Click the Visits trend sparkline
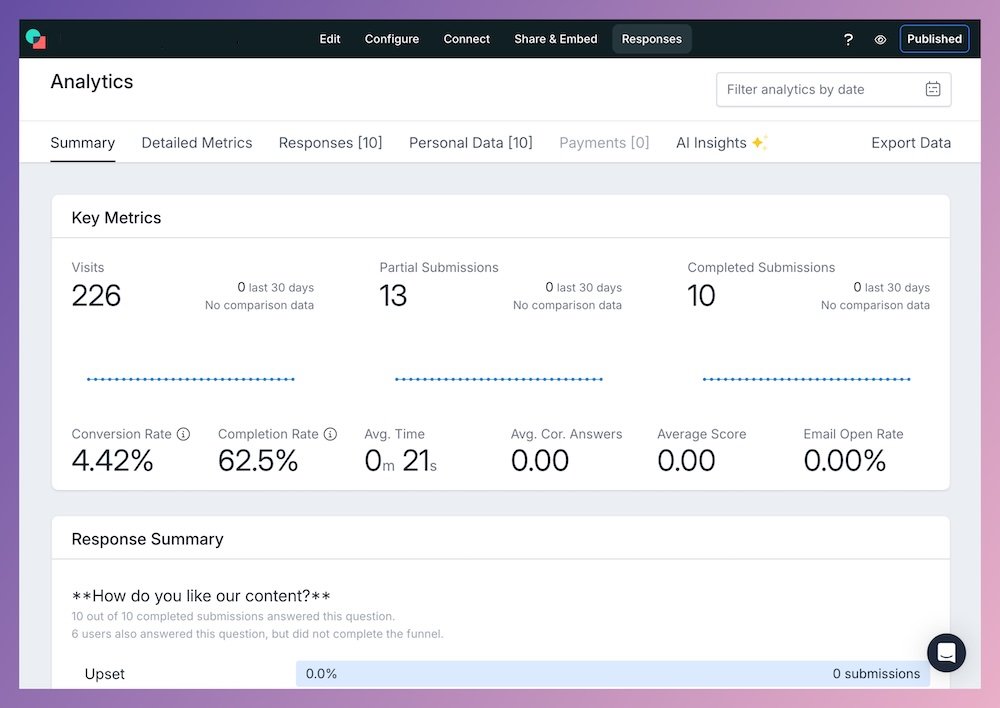 [x=190, y=379]
